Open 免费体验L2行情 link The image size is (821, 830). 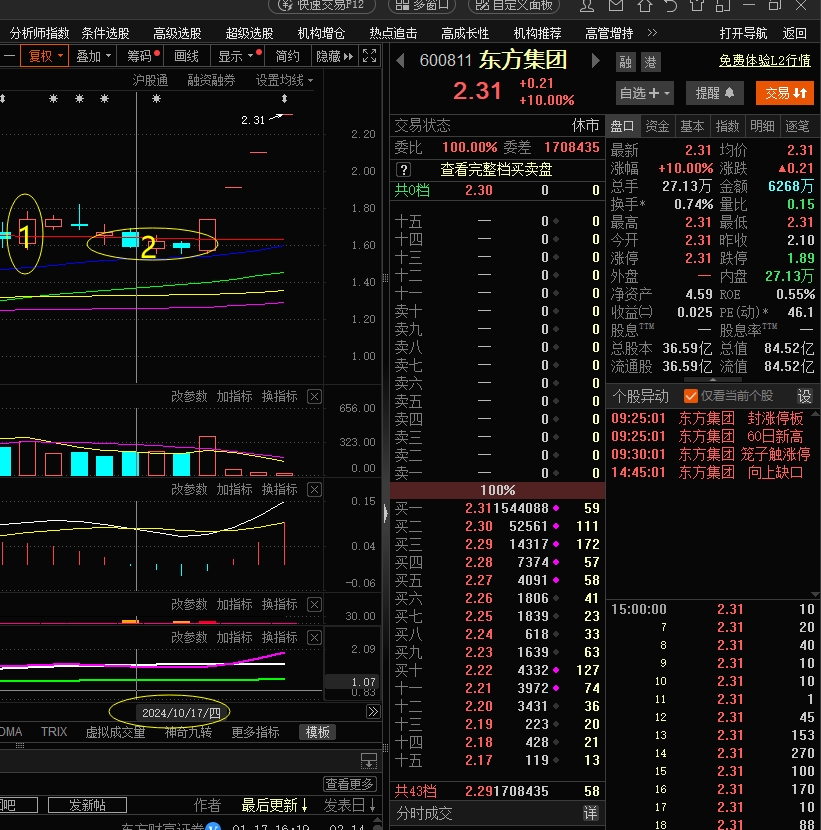[764, 60]
